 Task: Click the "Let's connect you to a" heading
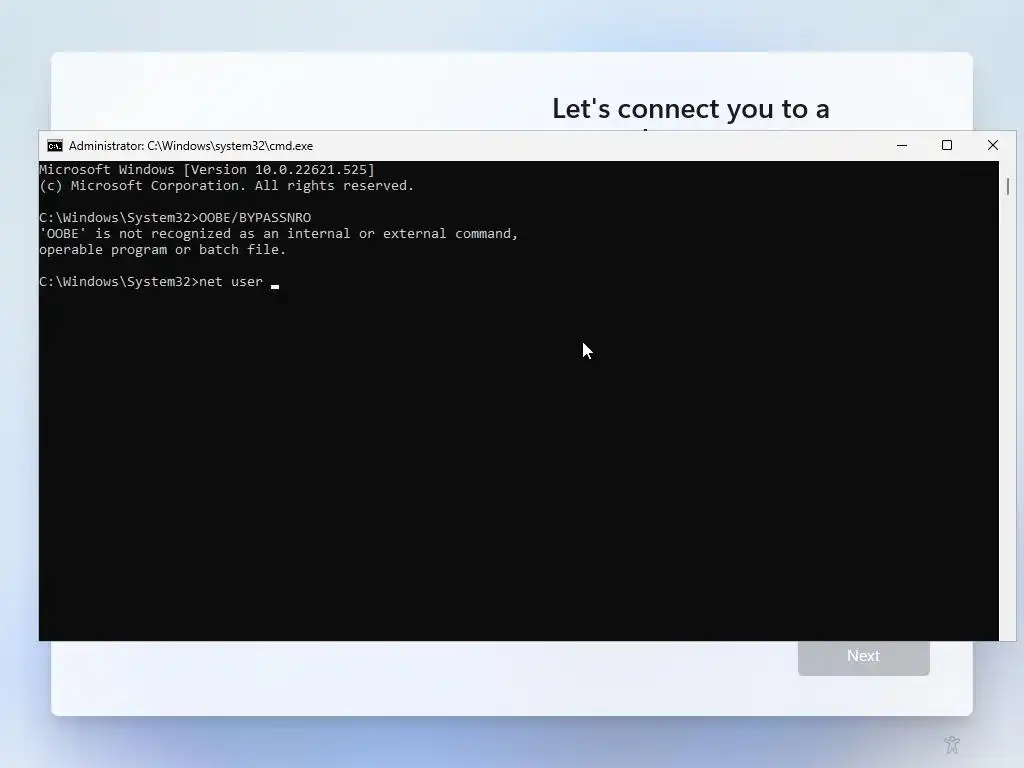click(x=691, y=108)
